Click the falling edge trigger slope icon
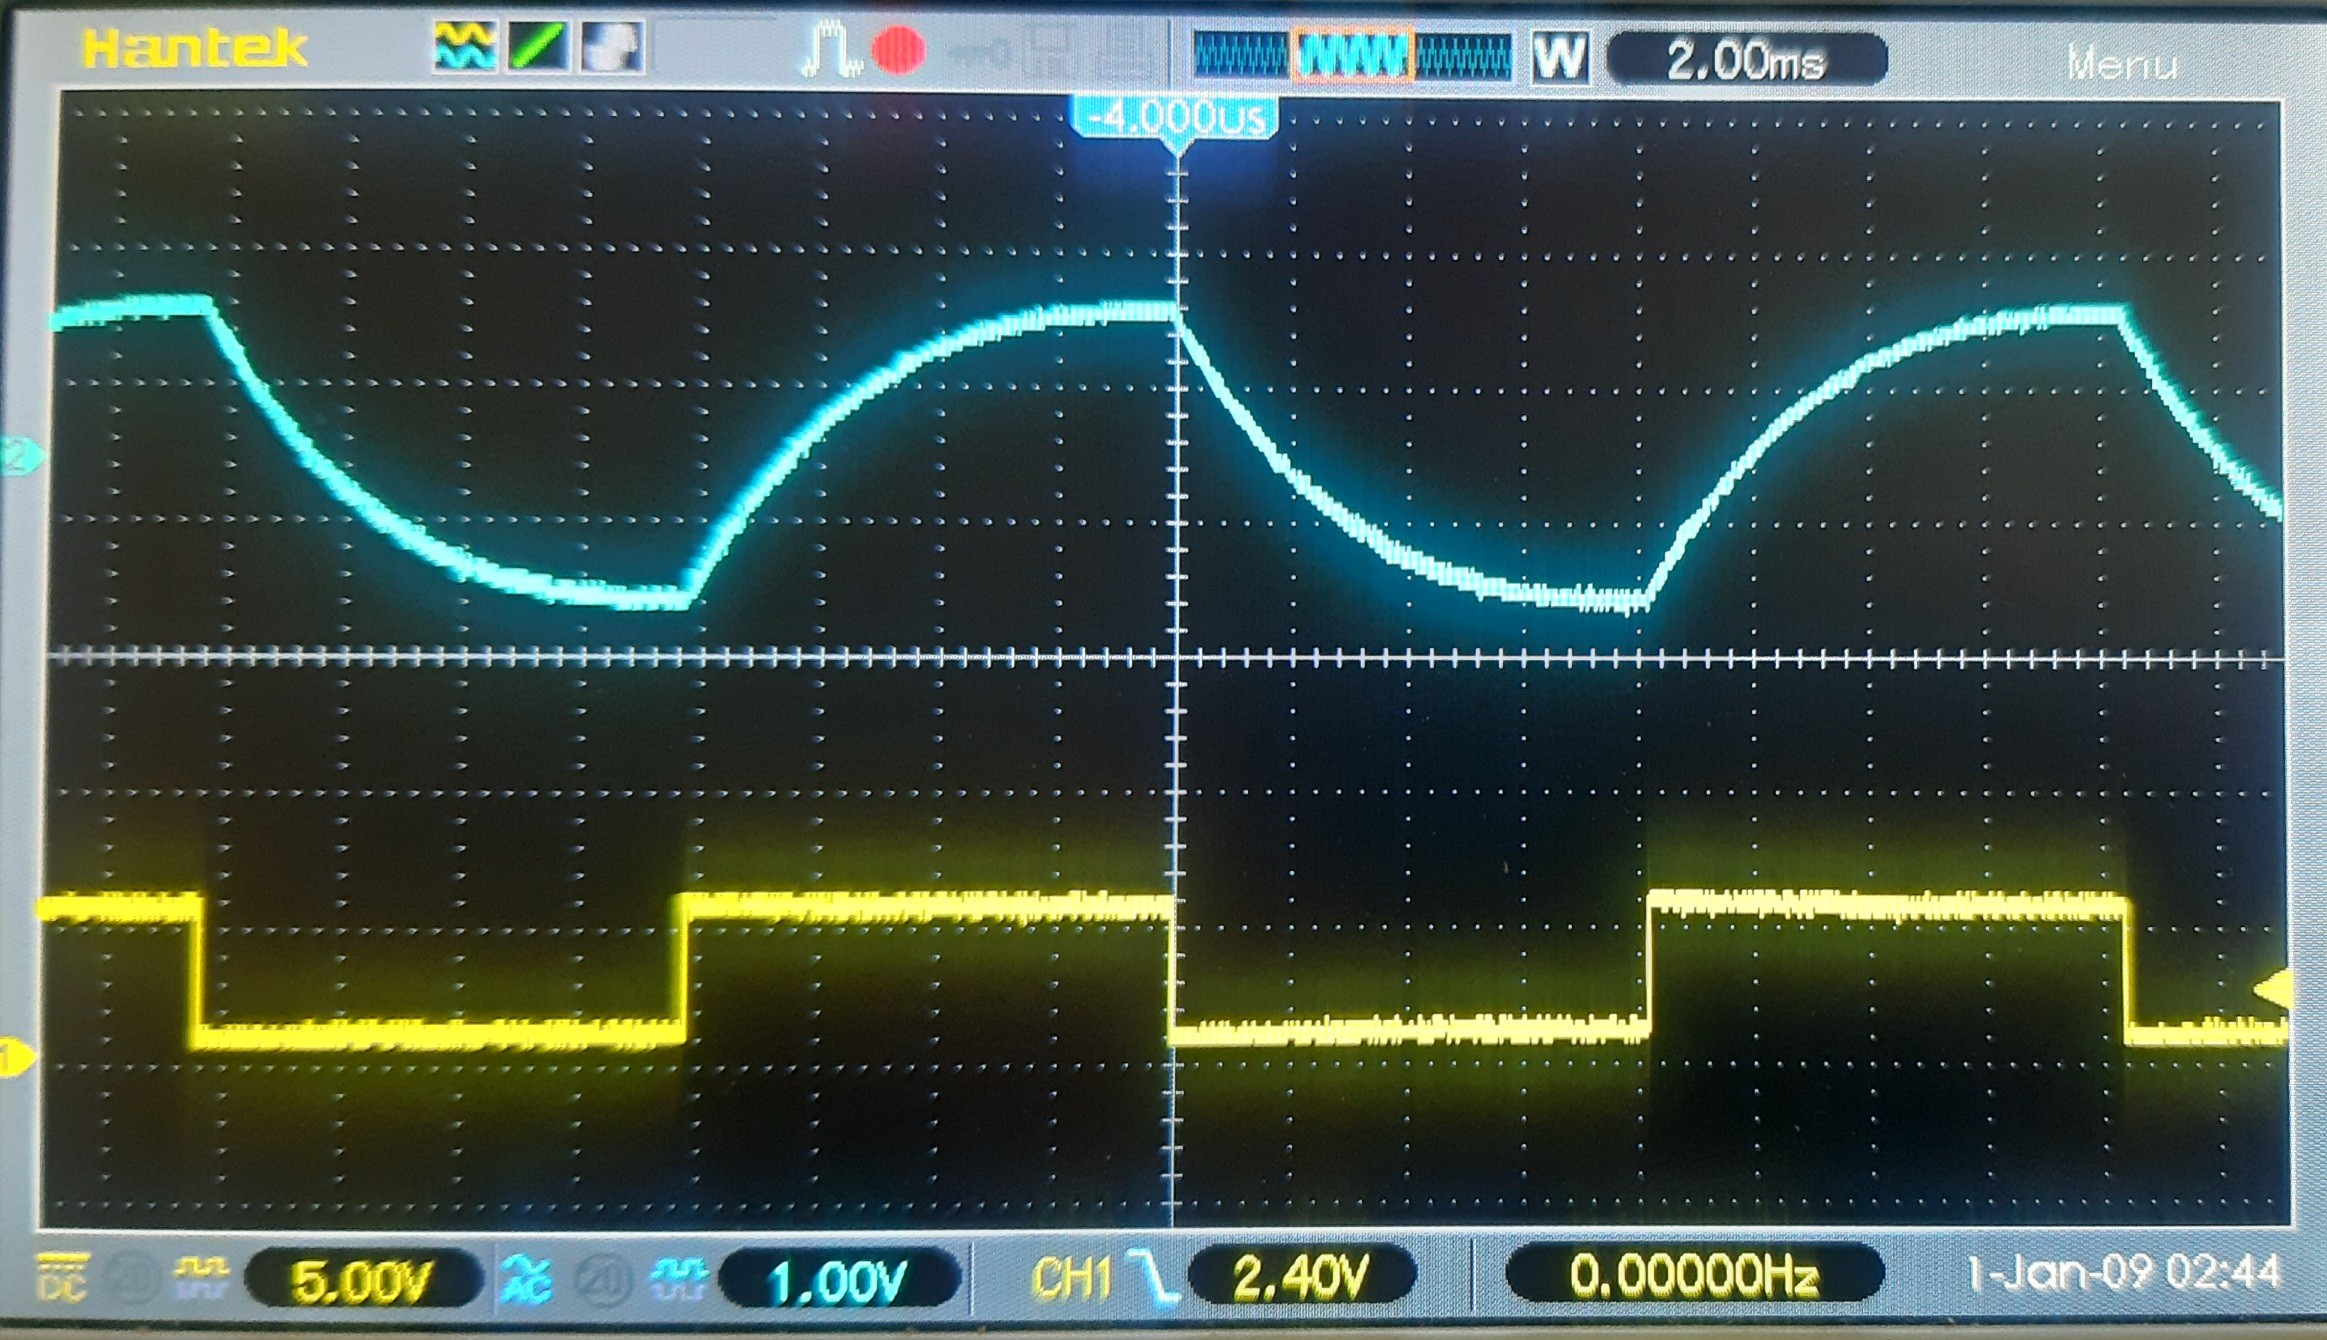This screenshot has width=2327, height=1340. coord(1153,1277)
